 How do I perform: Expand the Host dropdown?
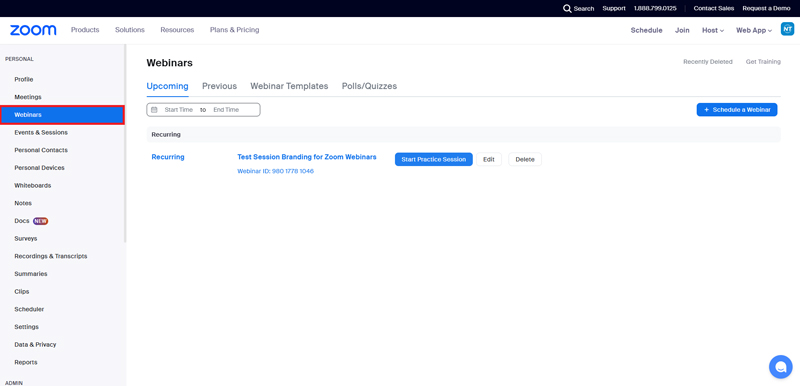point(713,31)
